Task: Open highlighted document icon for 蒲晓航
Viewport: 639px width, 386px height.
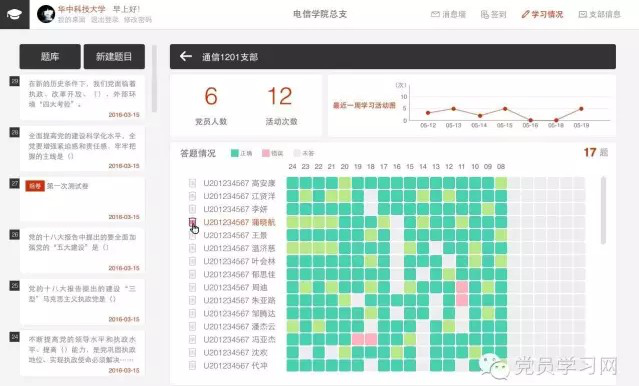Action: click(192, 222)
